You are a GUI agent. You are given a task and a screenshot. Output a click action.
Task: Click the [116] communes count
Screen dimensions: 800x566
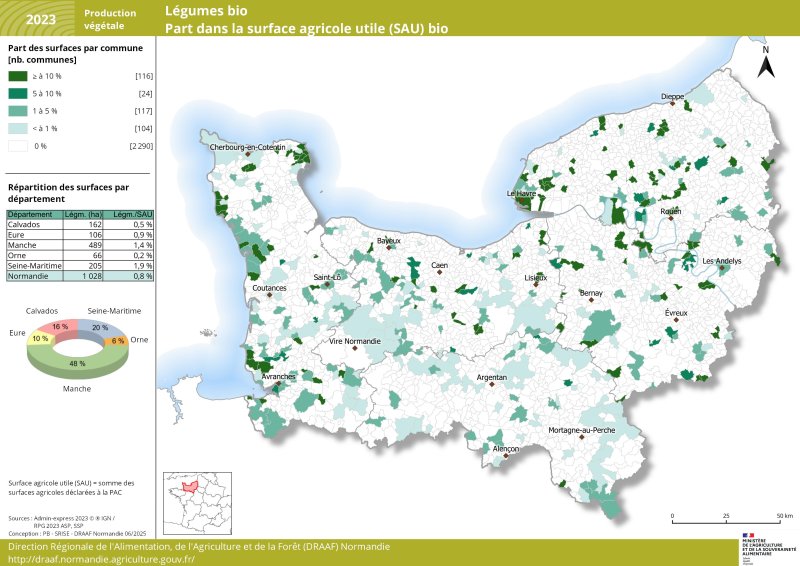coord(144,76)
